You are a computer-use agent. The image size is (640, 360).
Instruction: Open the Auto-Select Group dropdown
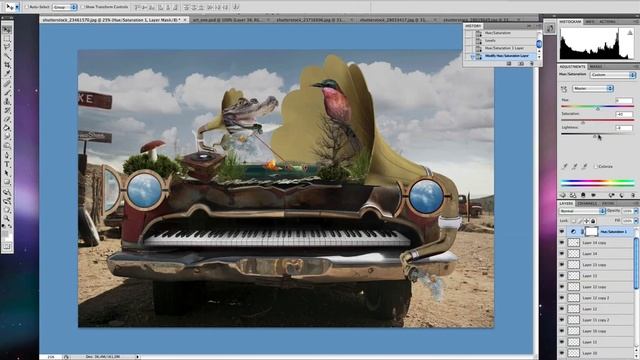click(65, 7)
